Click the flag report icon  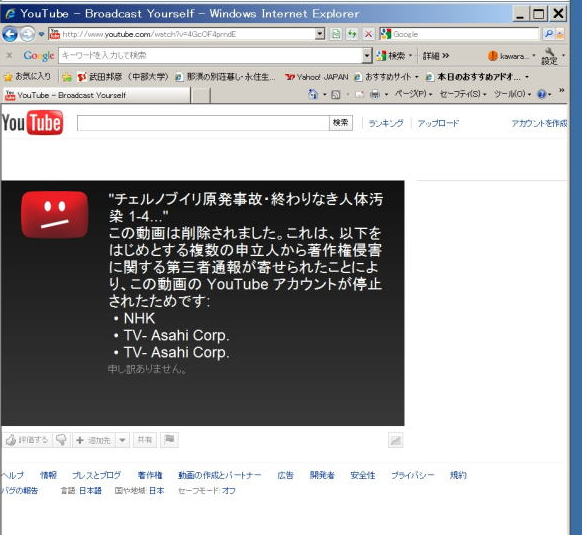click(x=169, y=440)
